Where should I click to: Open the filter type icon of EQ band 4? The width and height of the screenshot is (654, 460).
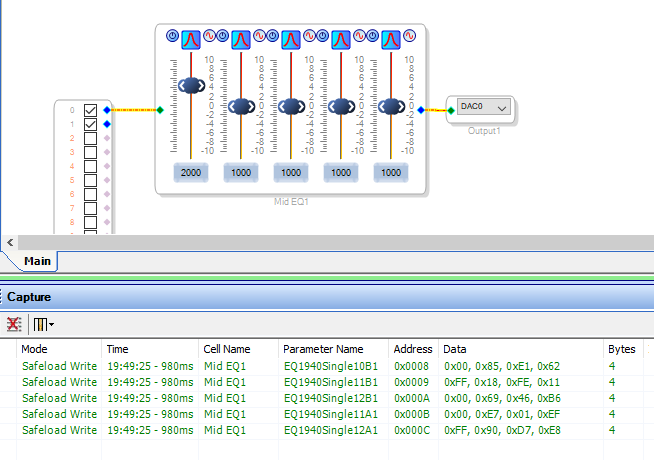click(x=341, y=40)
